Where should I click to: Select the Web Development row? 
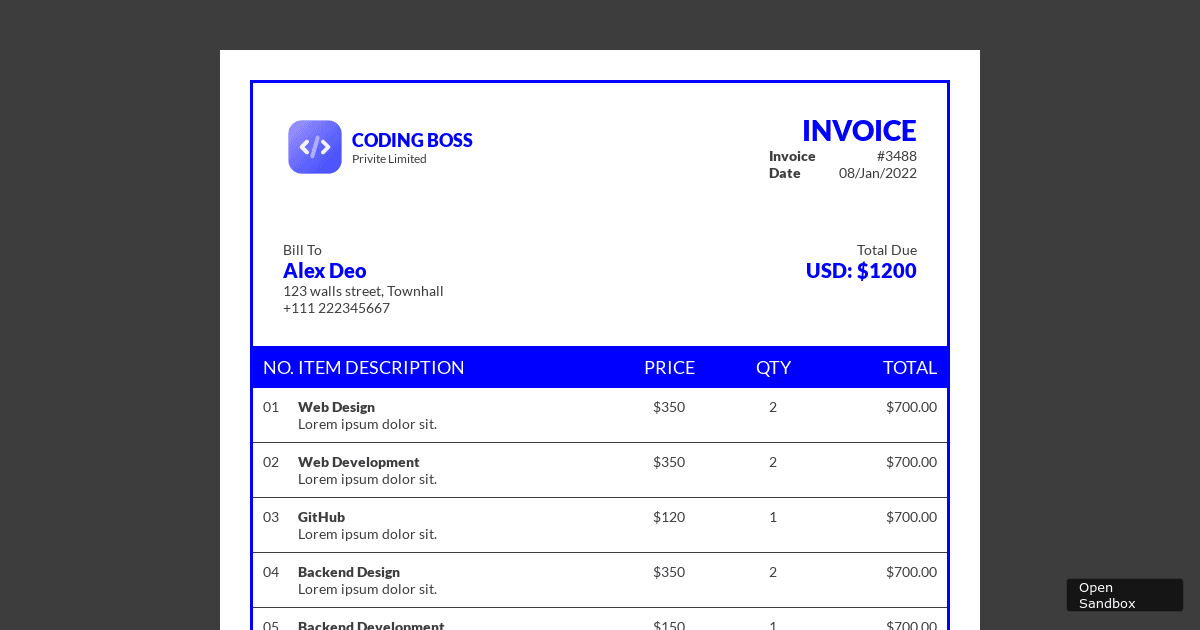pos(358,462)
